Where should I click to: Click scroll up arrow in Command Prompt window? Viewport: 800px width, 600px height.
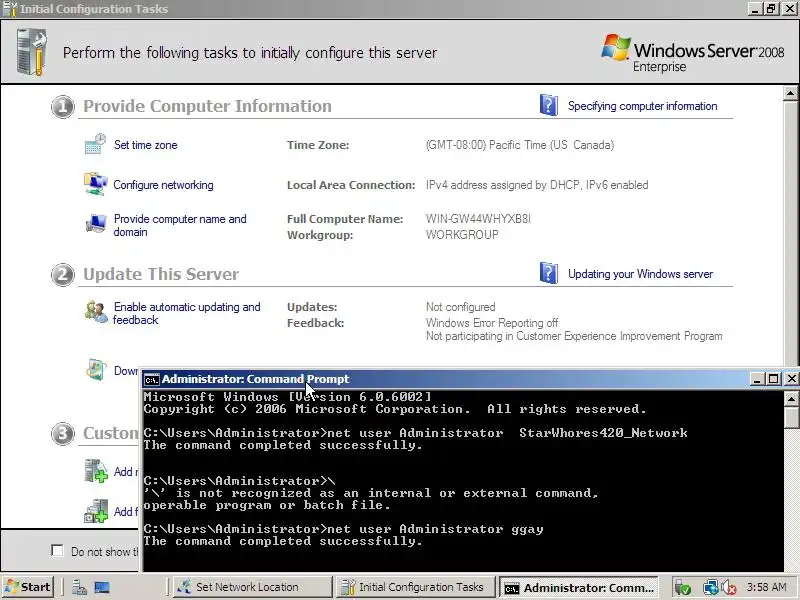(791, 398)
